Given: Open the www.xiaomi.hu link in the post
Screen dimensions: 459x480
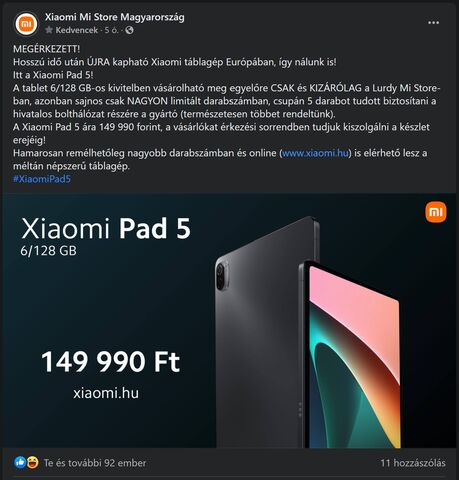Looking at the screenshot, I should click(x=315, y=153).
